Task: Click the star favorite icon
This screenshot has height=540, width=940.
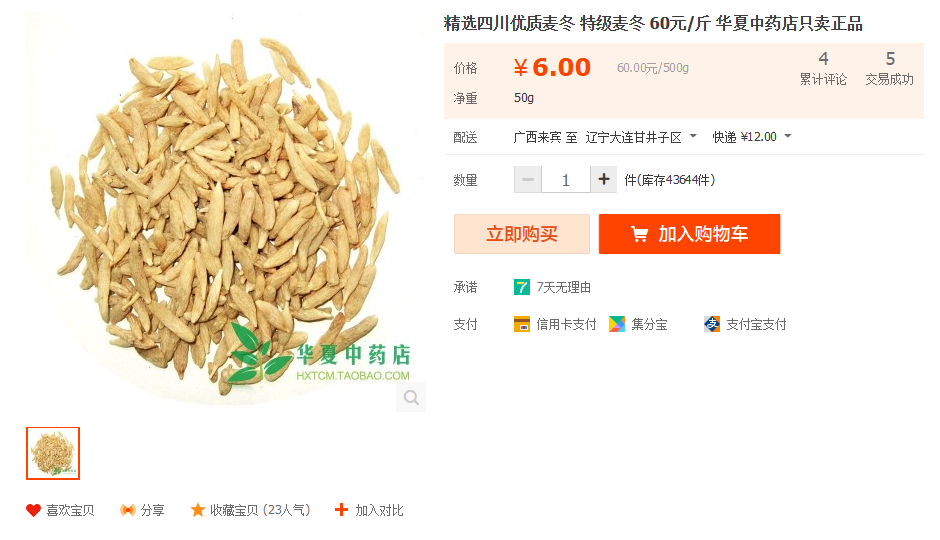Action: click(x=198, y=511)
